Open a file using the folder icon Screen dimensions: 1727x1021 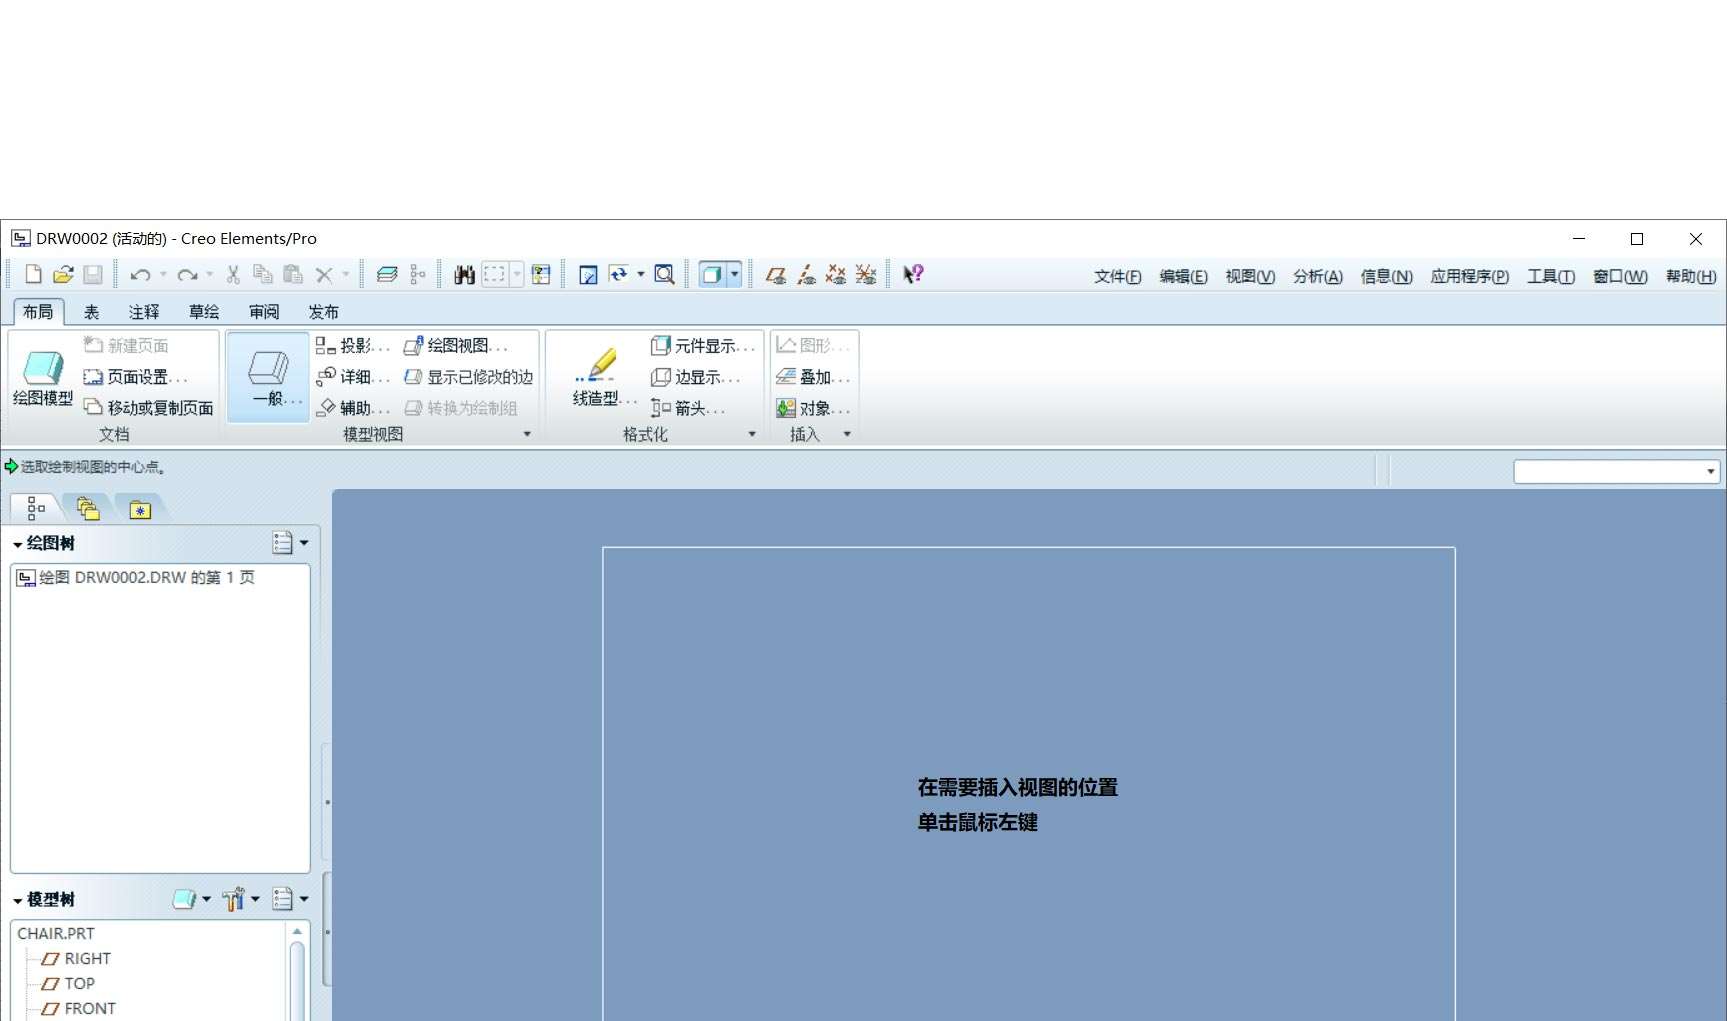[63, 274]
